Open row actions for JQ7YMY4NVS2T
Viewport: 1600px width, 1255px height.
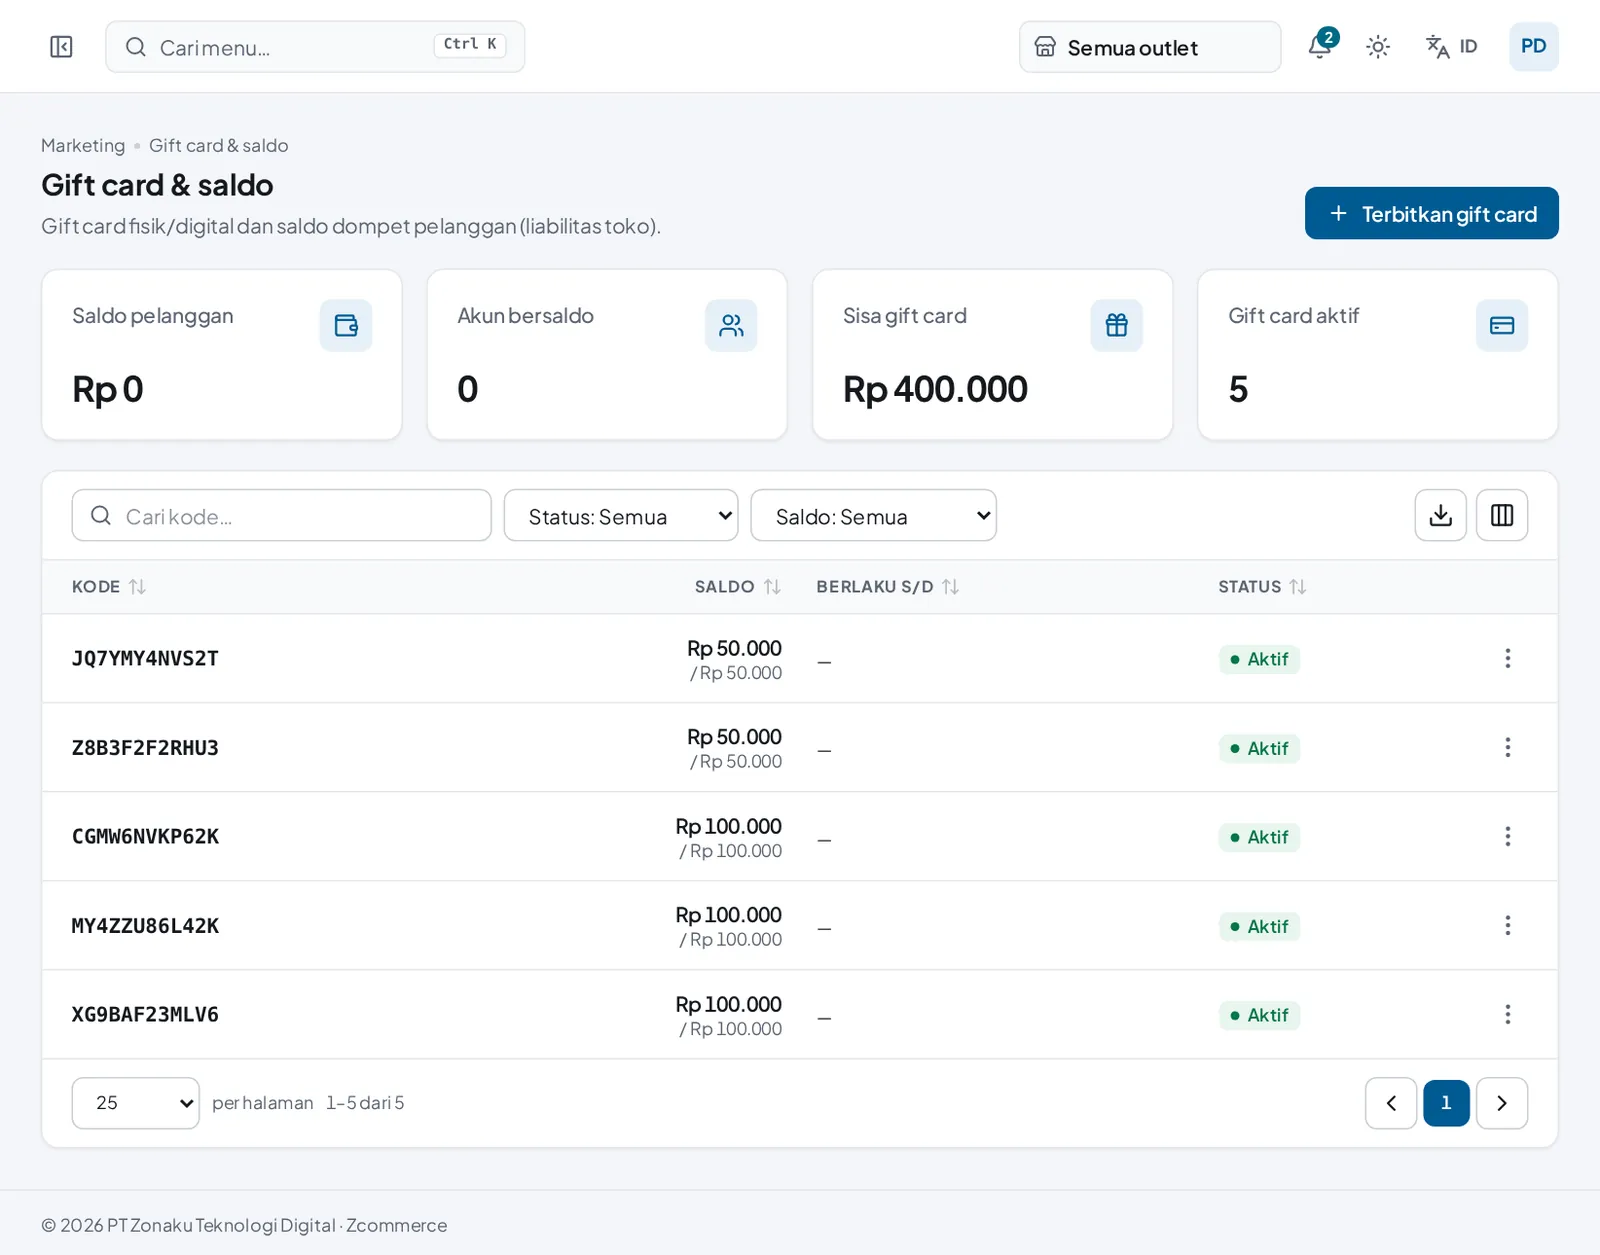(x=1507, y=658)
